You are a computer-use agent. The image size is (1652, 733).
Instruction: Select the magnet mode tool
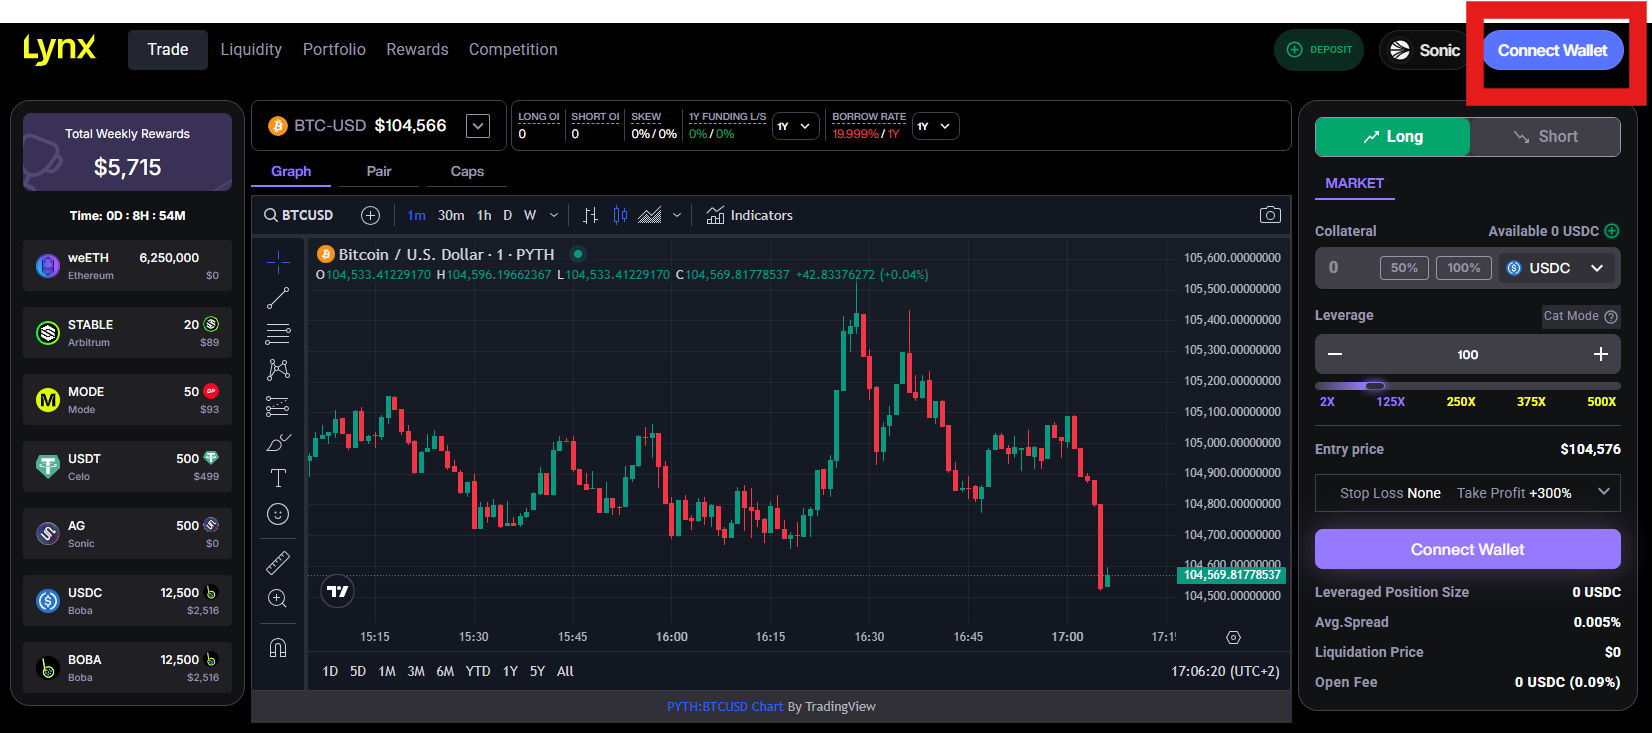pos(278,648)
